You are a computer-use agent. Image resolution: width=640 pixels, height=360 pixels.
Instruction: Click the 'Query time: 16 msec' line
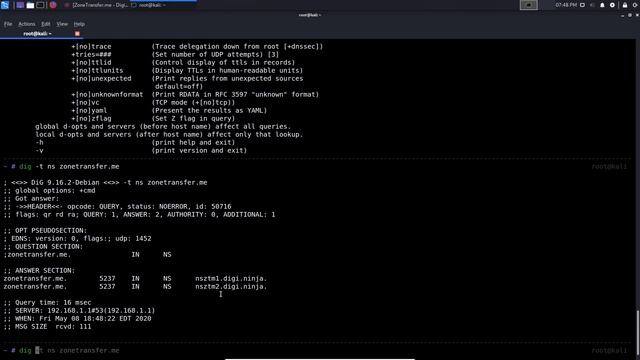pos(47,302)
